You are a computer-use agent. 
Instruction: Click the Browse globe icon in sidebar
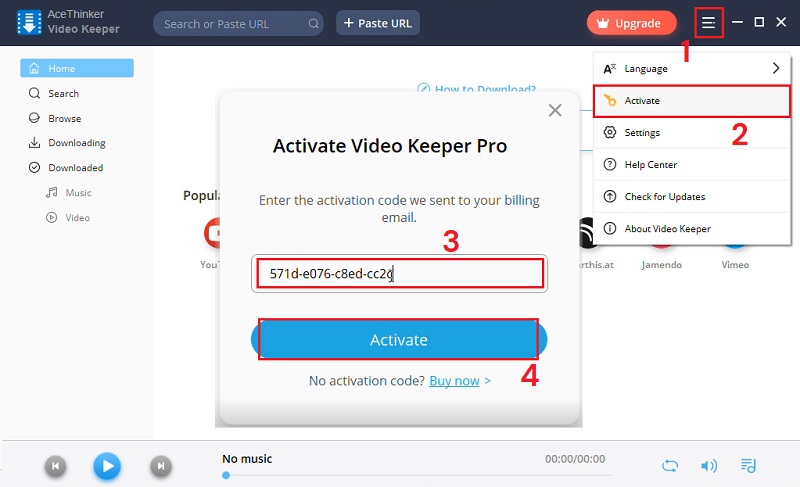[34, 118]
